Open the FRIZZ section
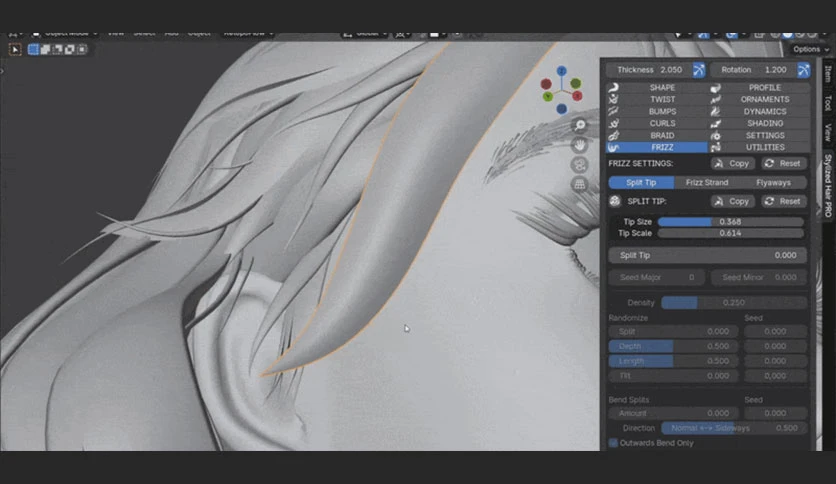This screenshot has width=836, height=484. coord(657,147)
